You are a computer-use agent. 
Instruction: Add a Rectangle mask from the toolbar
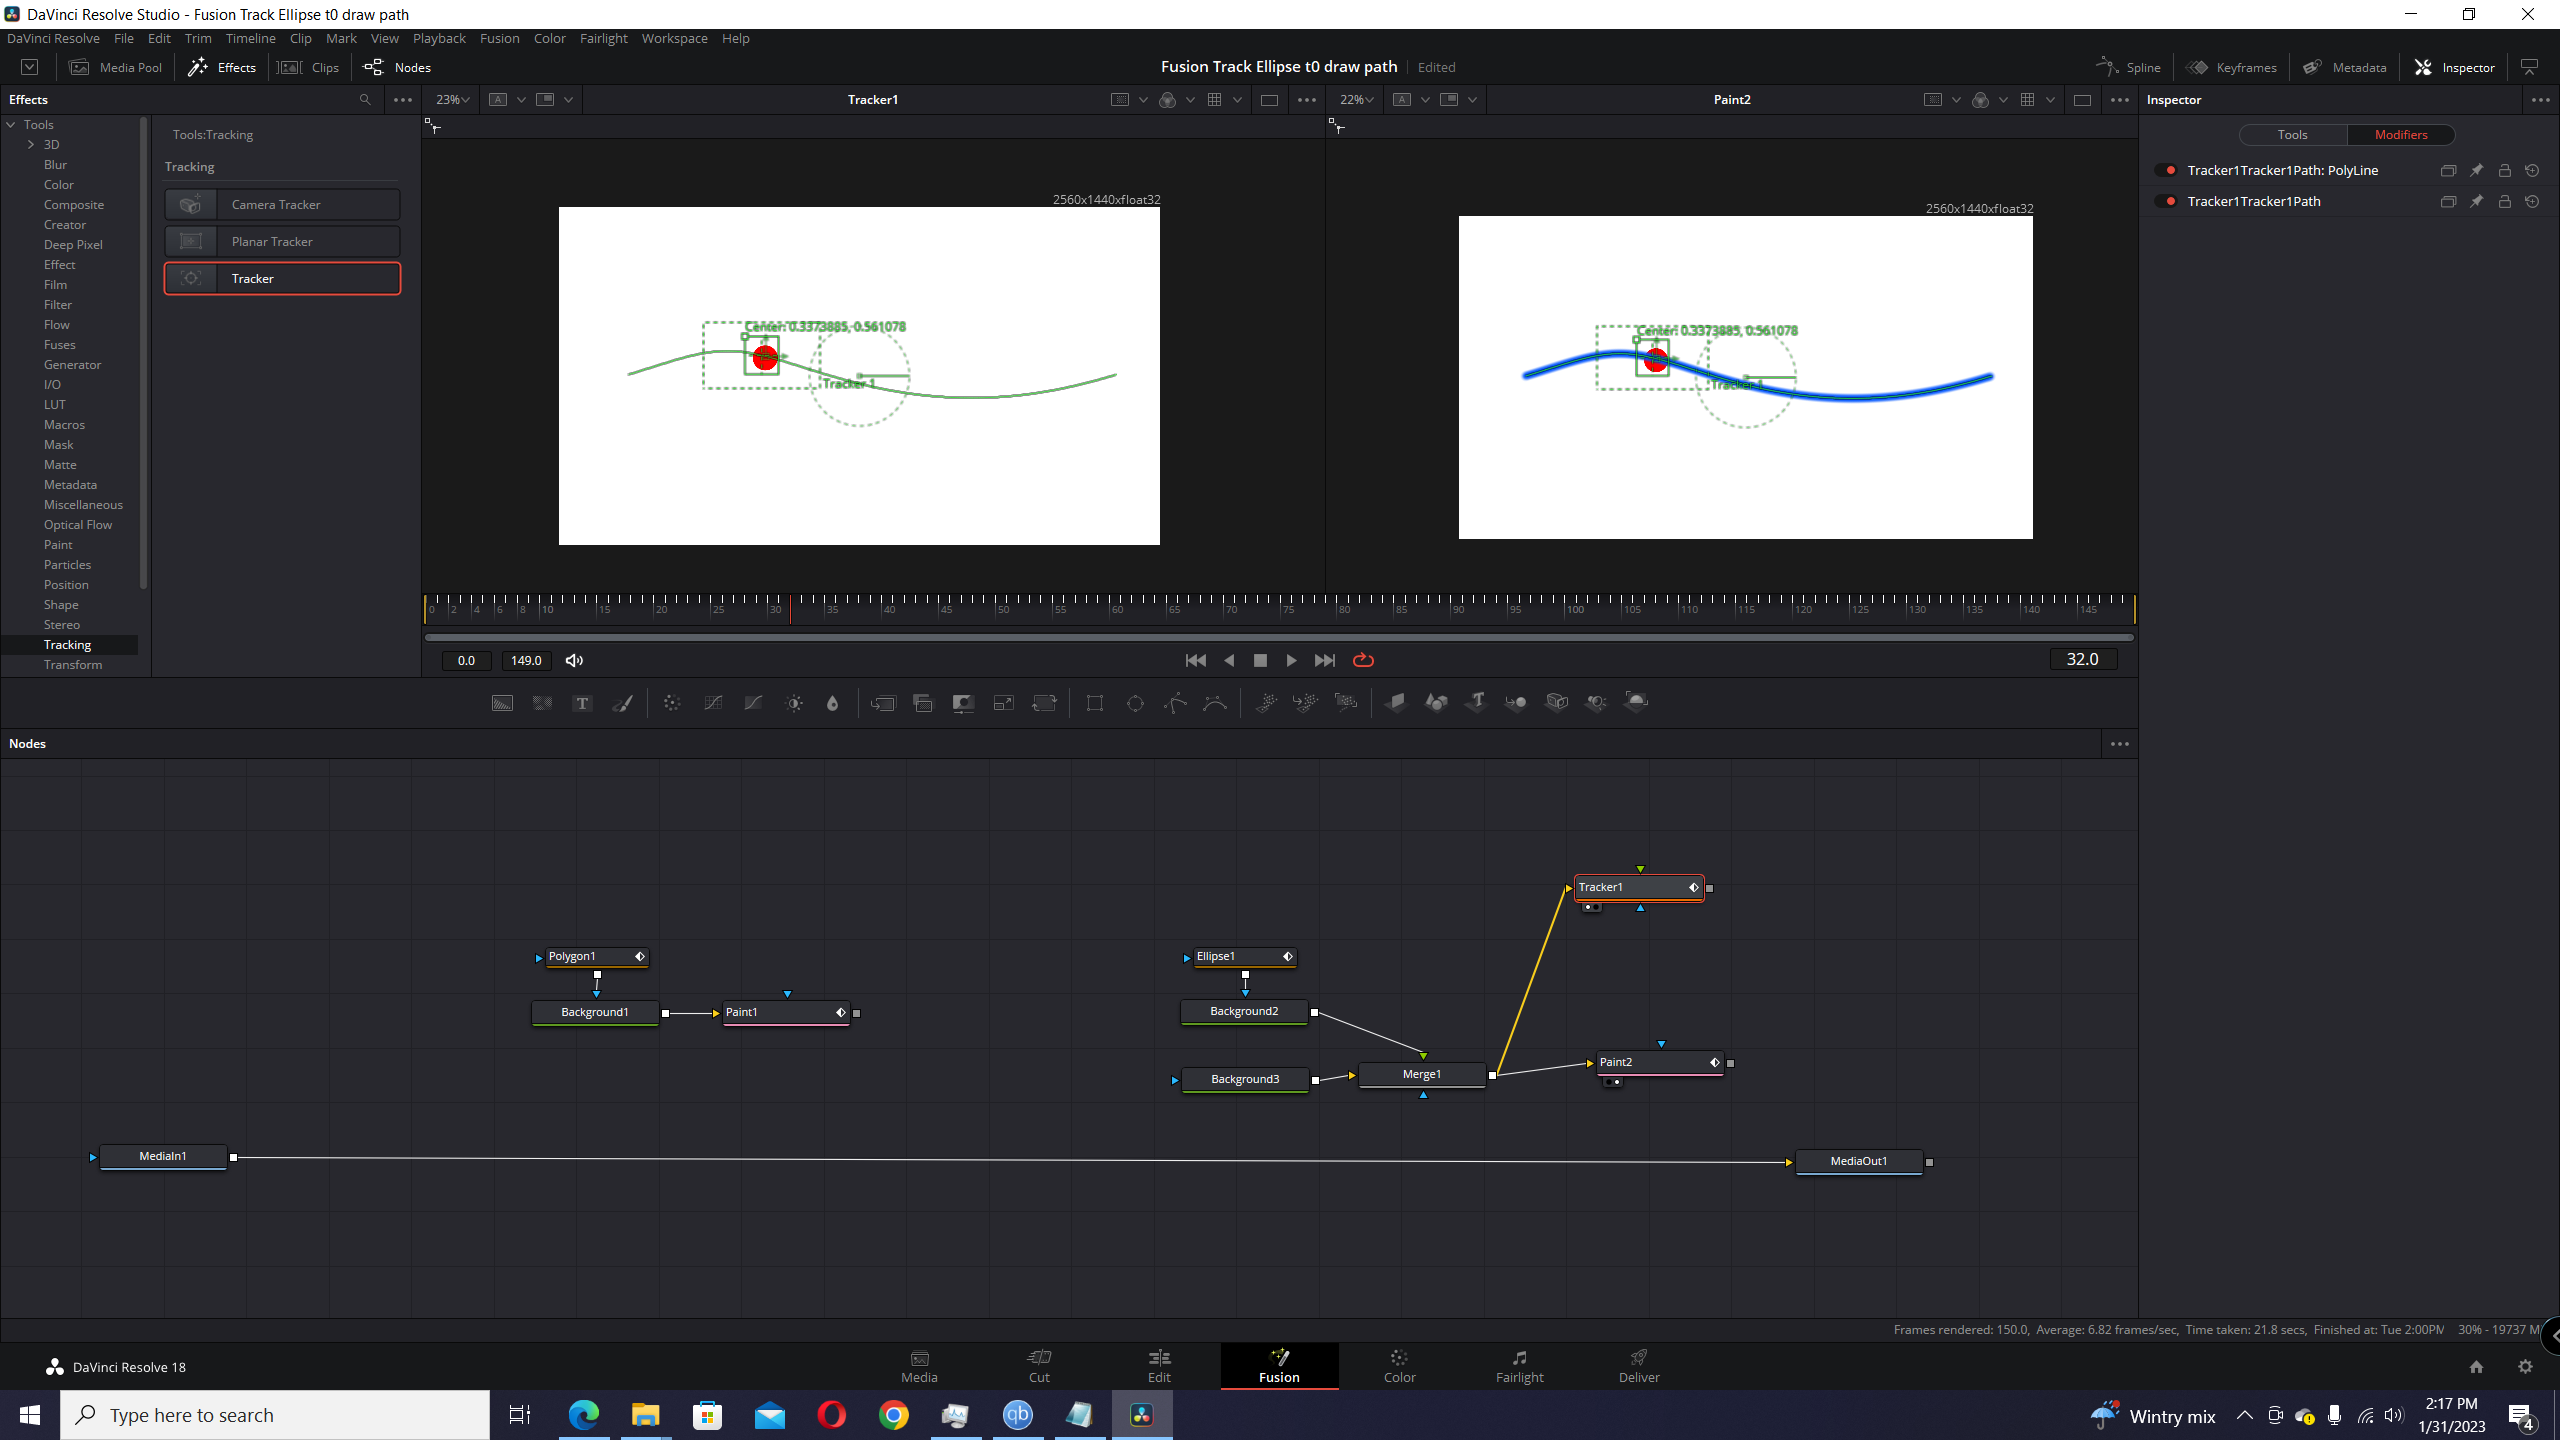coord(1095,703)
